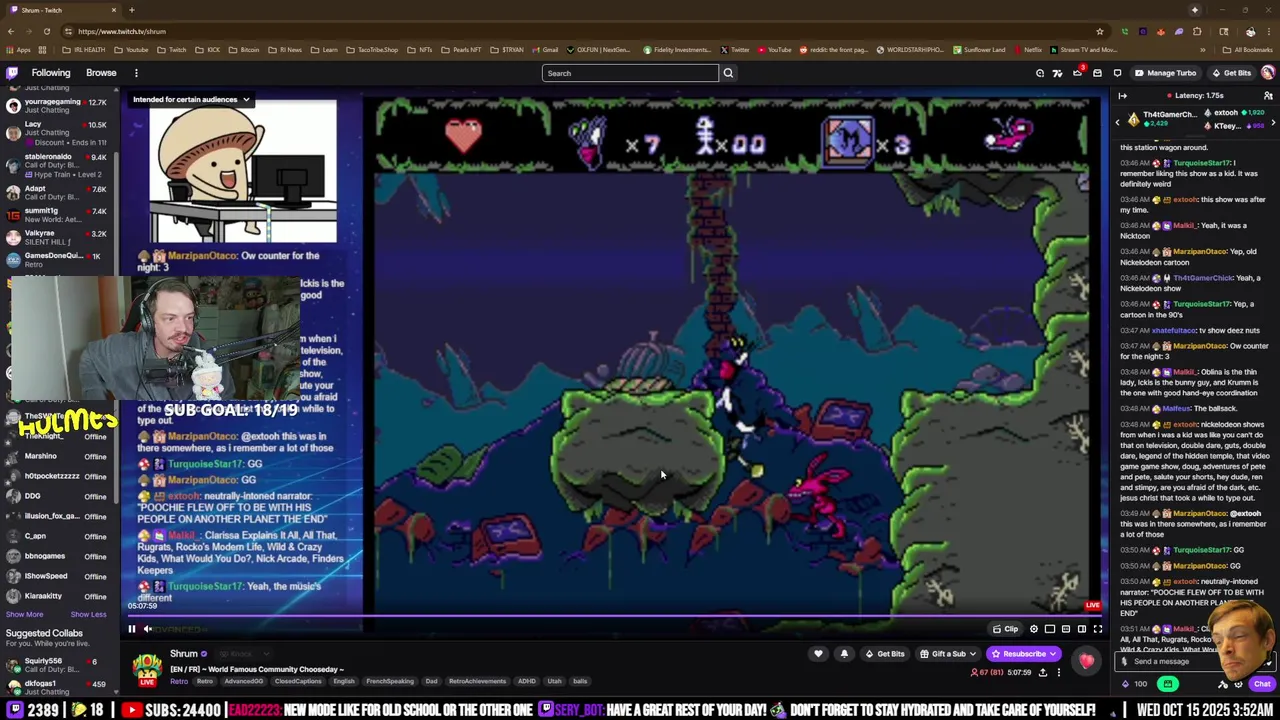Open the three-dot more menu in Twitch nav
The image size is (1280, 720).
tap(136, 73)
